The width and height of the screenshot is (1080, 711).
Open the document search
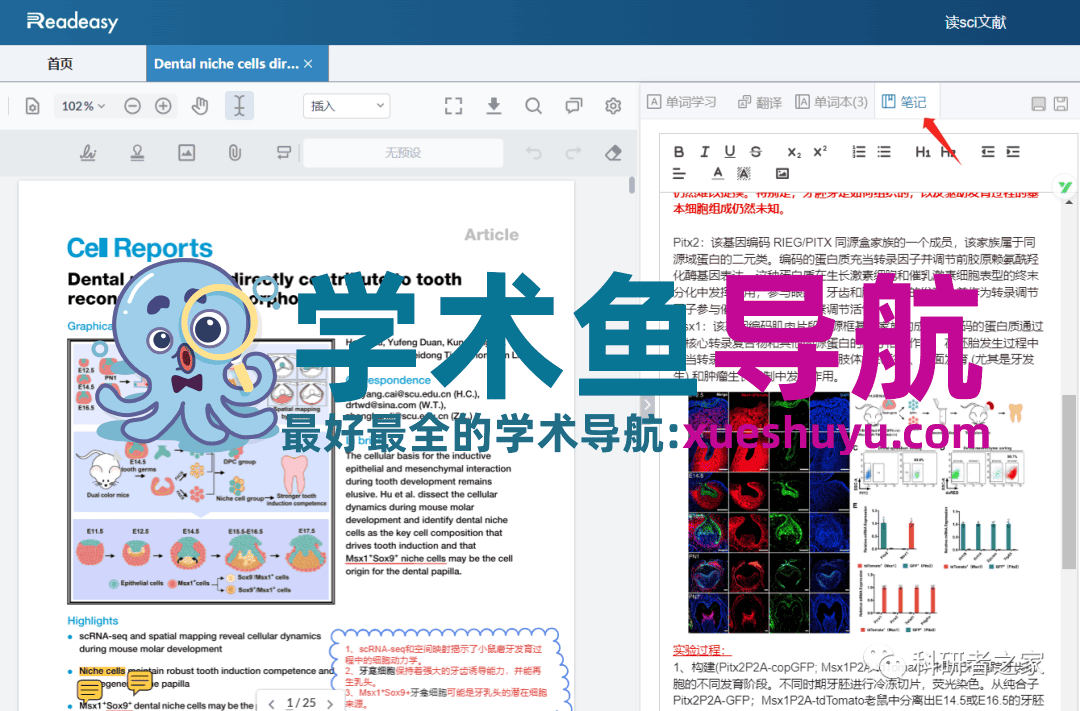[532, 106]
